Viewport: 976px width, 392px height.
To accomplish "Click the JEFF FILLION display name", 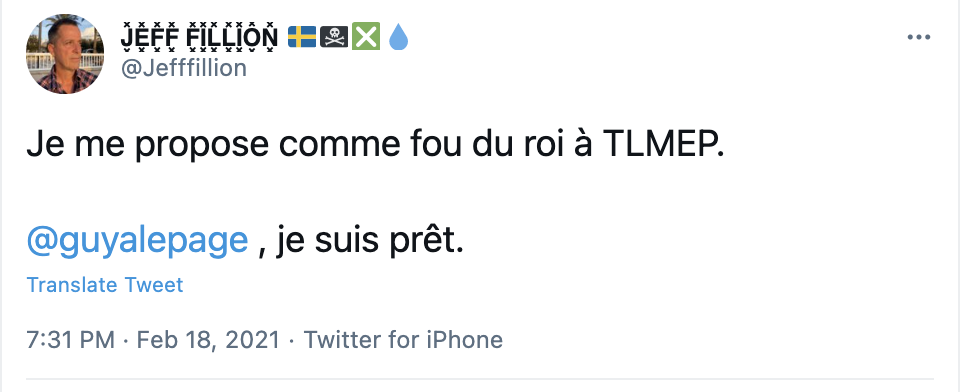I will [199, 37].
